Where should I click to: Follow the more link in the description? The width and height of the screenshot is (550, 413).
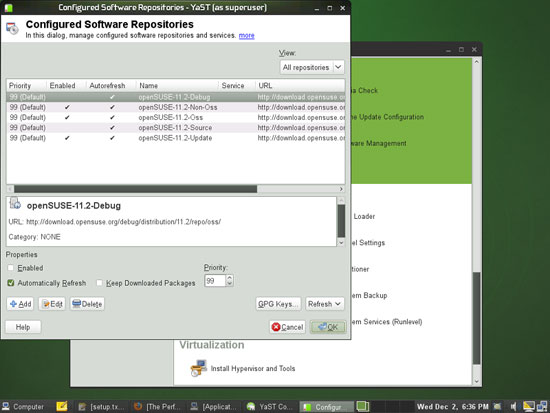(247, 35)
